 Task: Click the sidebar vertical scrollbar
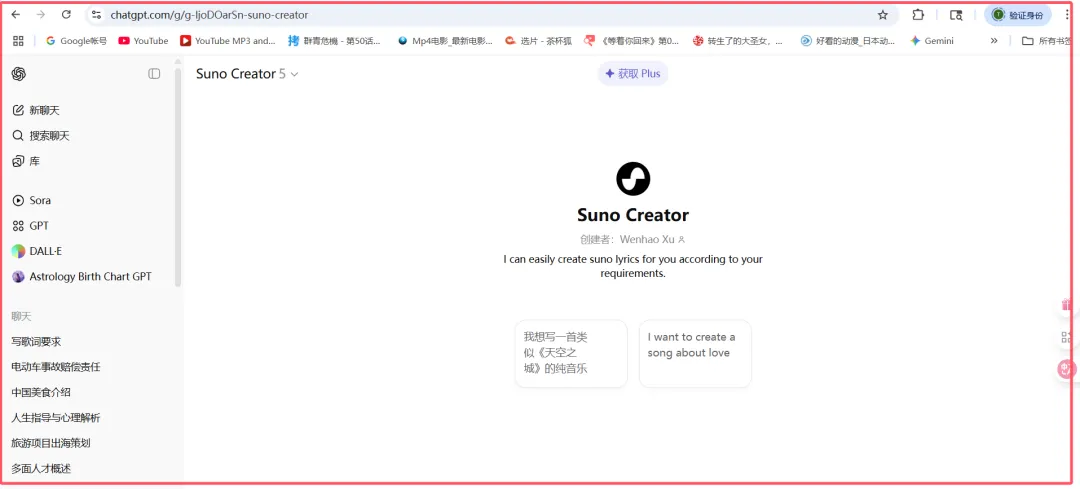[x=178, y=179]
